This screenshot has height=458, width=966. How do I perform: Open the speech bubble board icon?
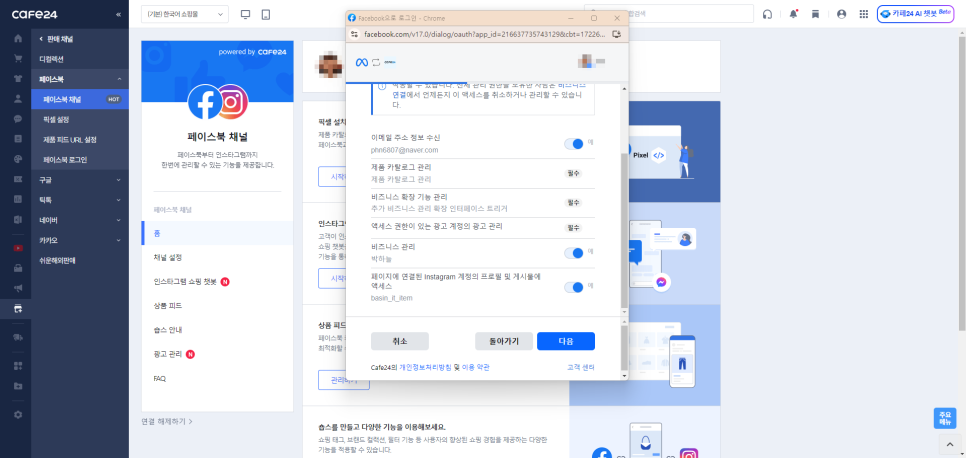coord(18,118)
